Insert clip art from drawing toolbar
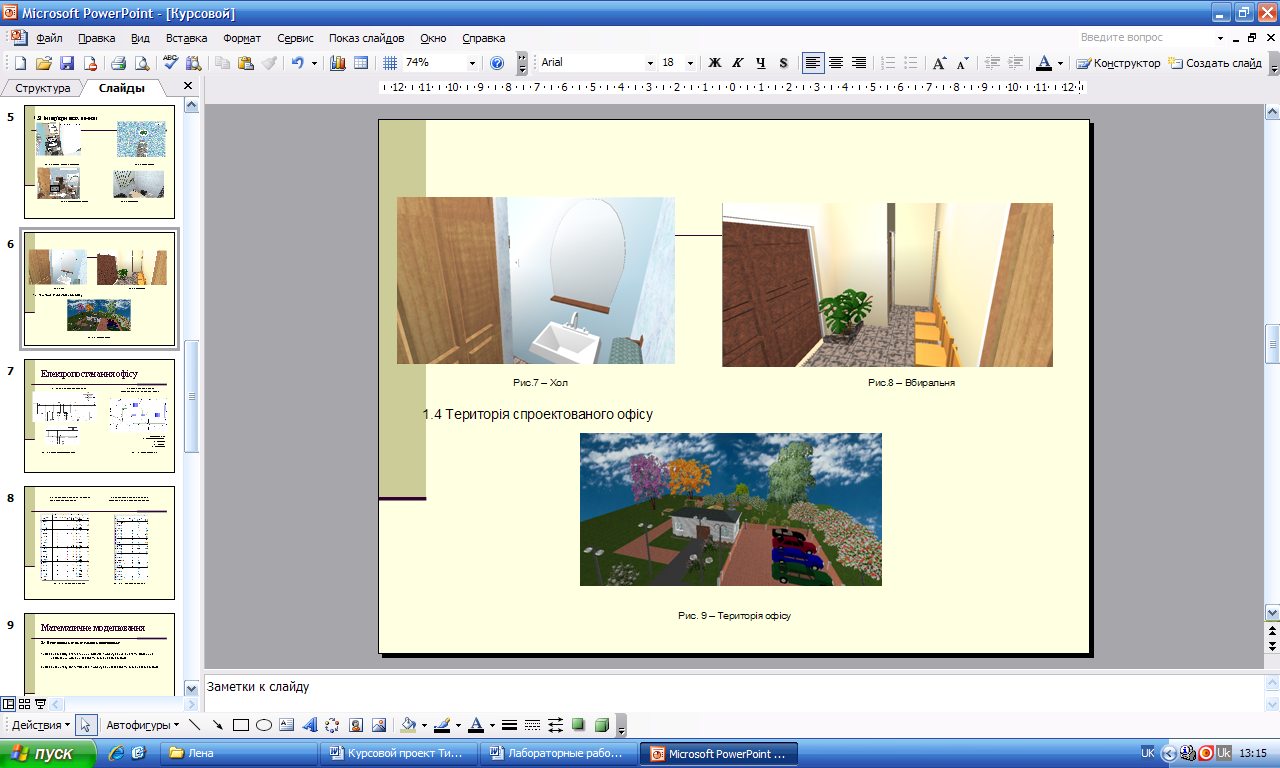The image size is (1280, 768). (x=355, y=725)
